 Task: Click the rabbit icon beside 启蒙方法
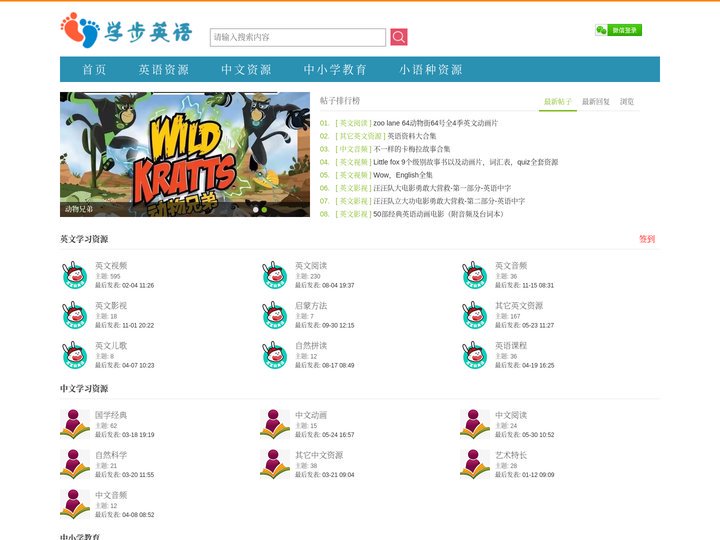point(275,315)
